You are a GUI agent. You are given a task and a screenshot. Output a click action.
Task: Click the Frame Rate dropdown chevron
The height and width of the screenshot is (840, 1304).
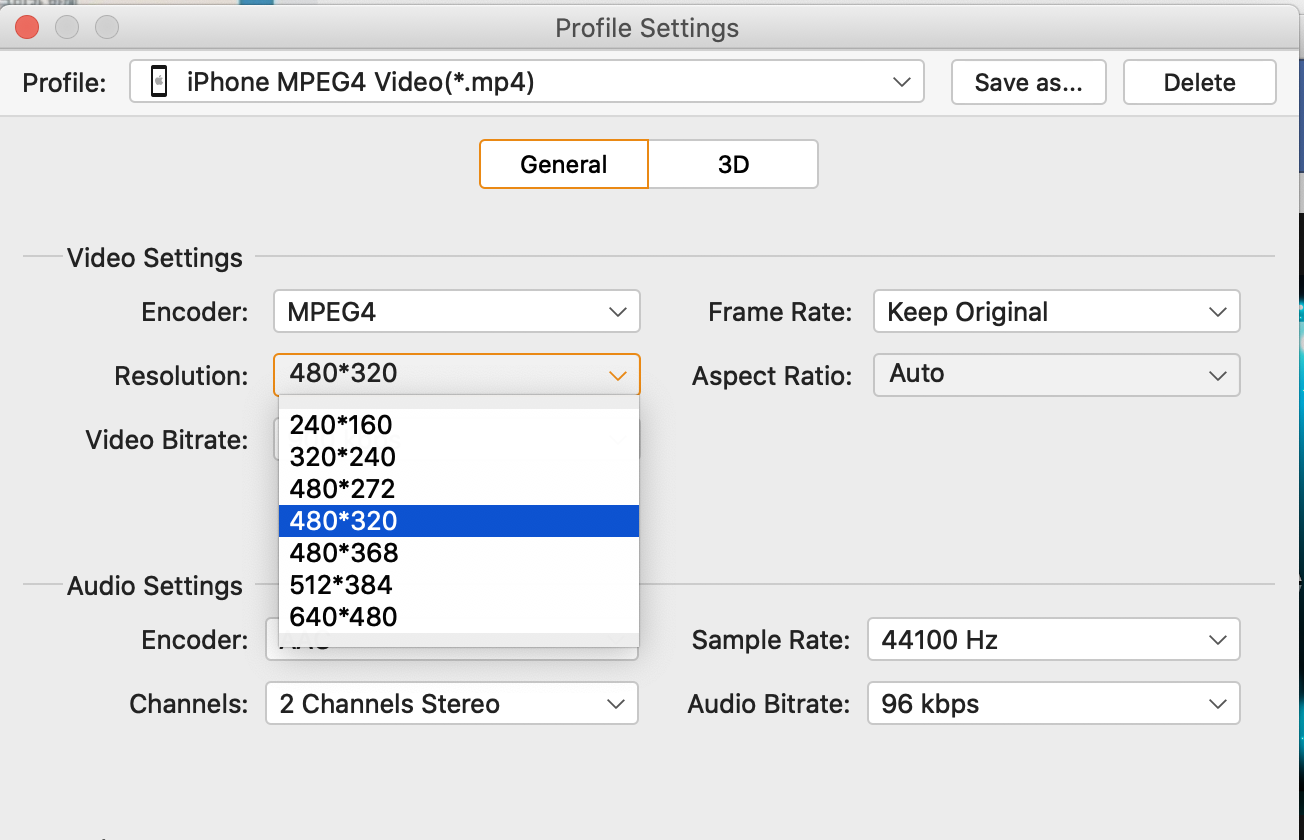click(1217, 312)
